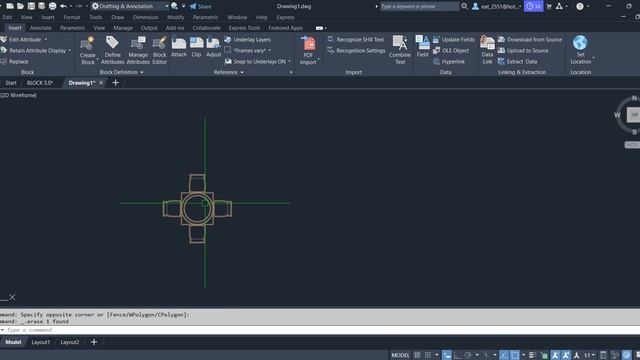Image resolution: width=640 pixels, height=360 pixels.
Task: Switch to the Manage ribbon tab
Action: tap(123, 28)
